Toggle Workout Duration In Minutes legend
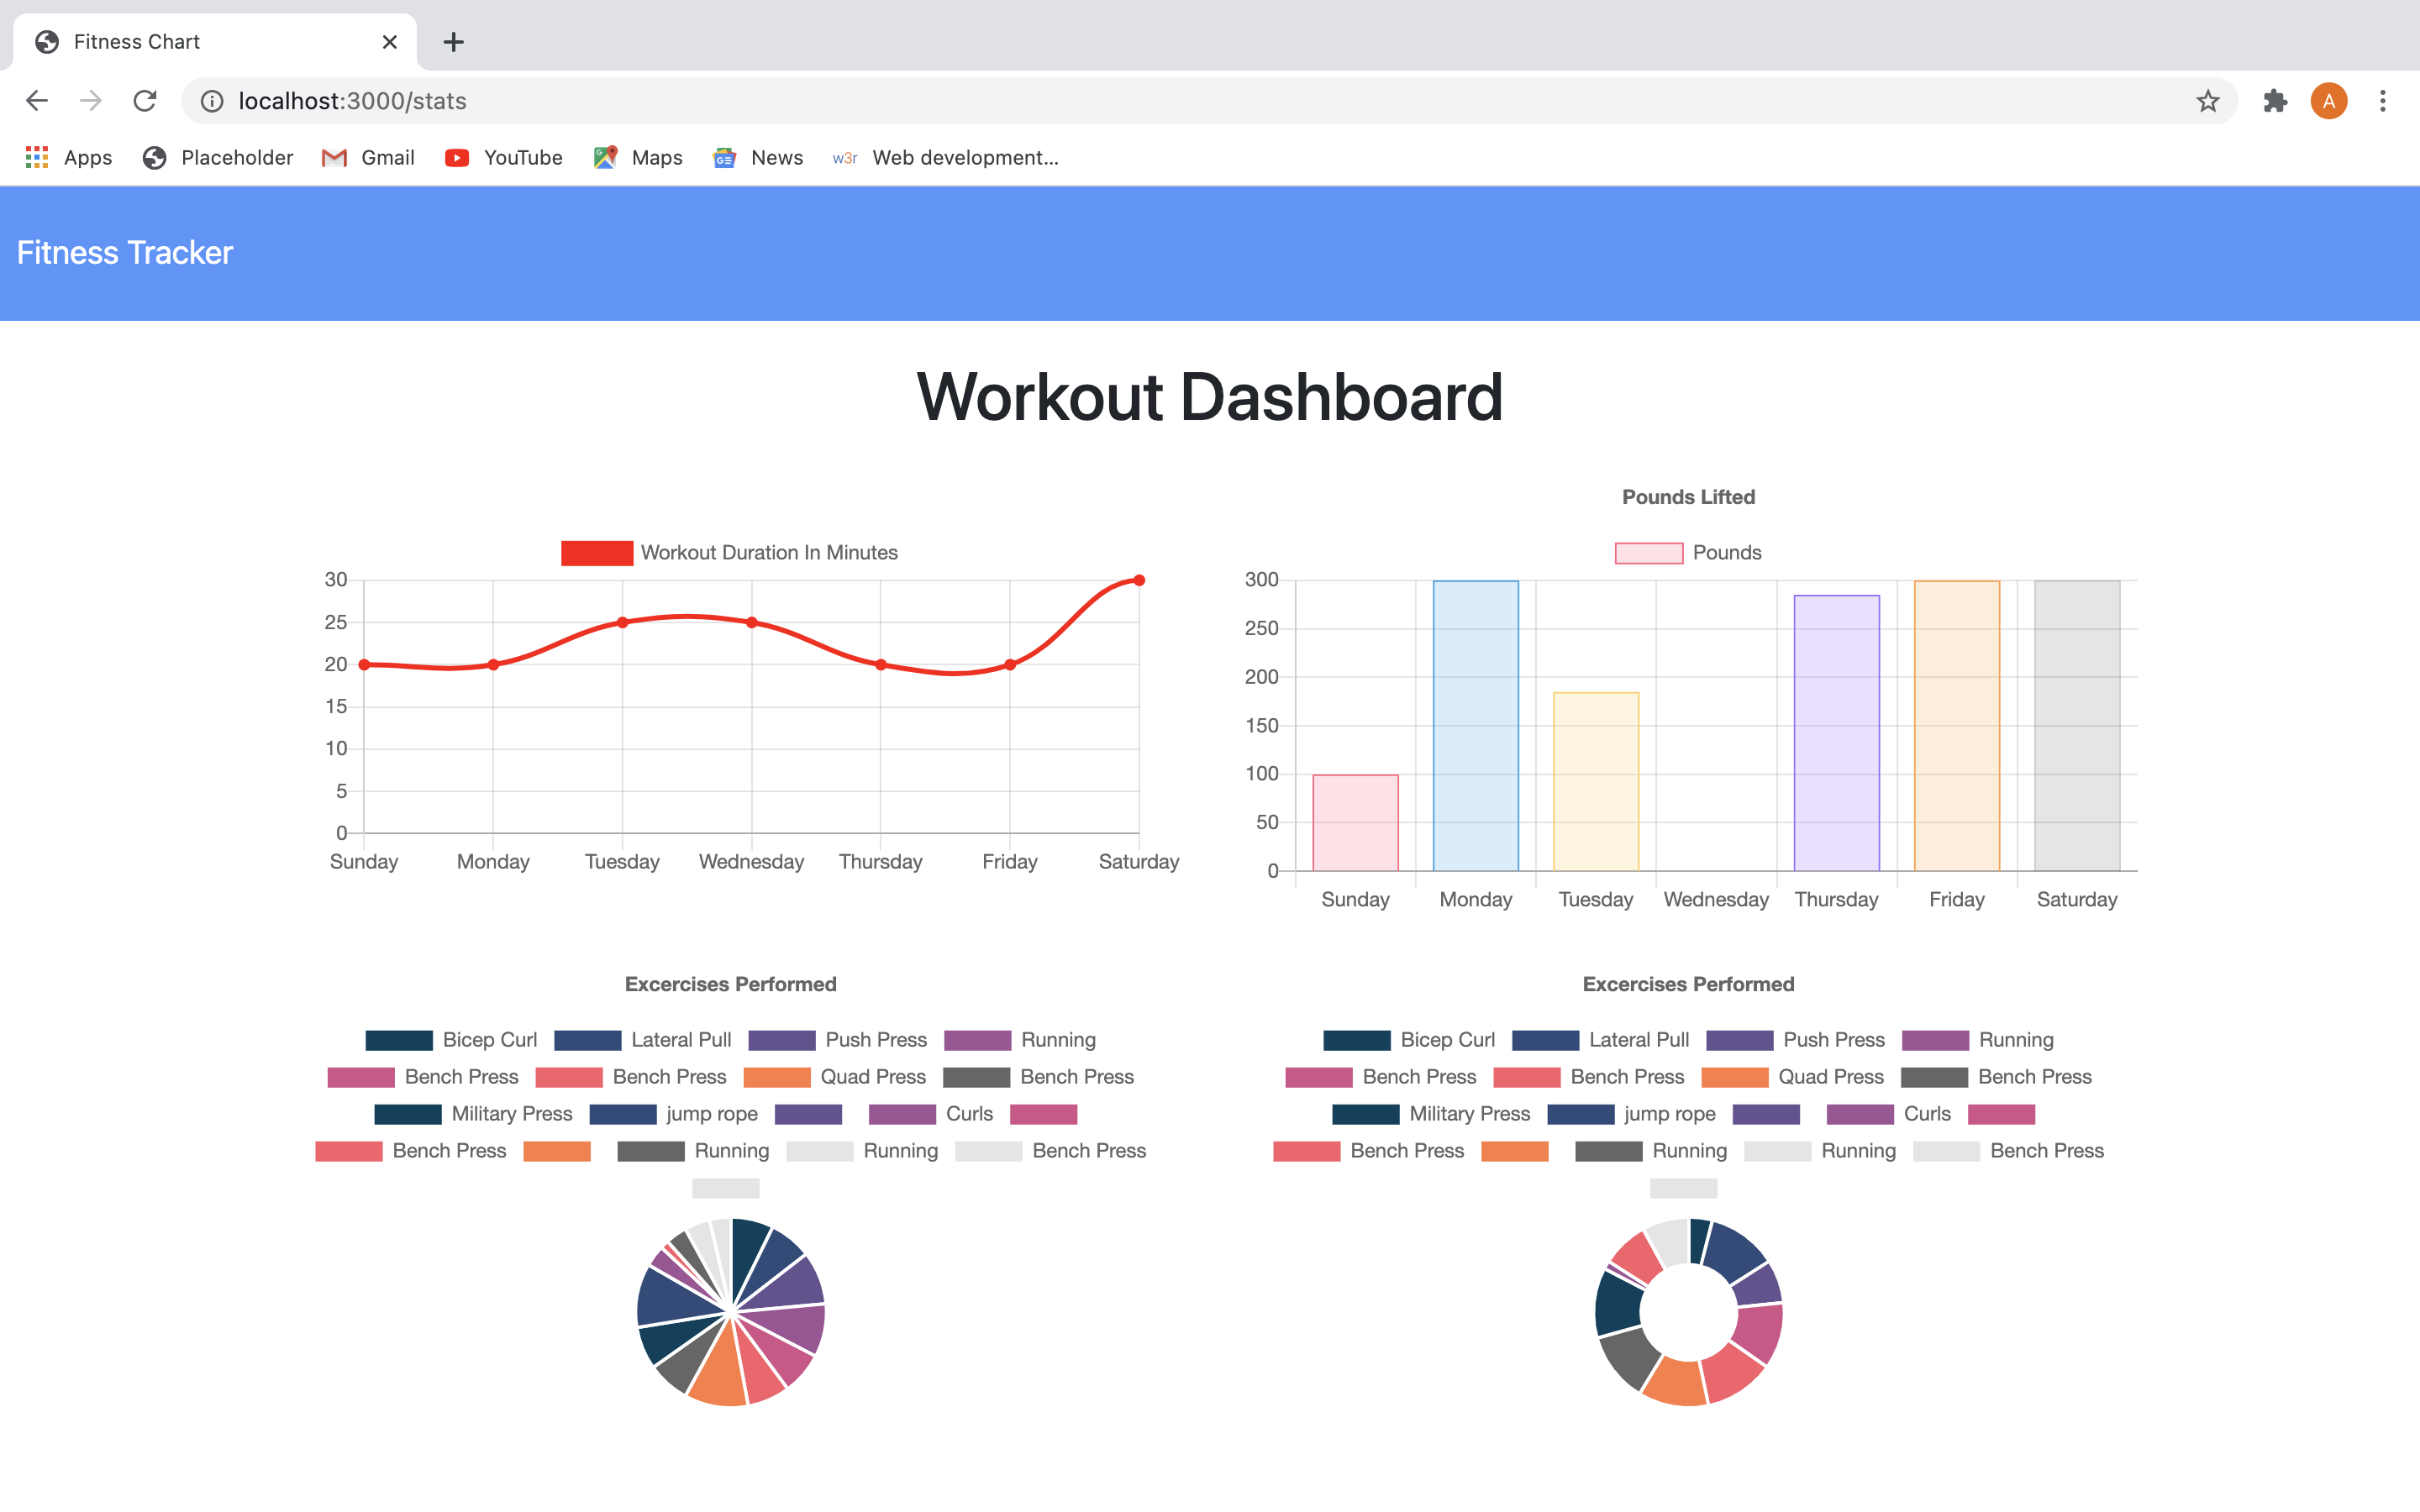Screen dimensions: 2420x1512 729,553
